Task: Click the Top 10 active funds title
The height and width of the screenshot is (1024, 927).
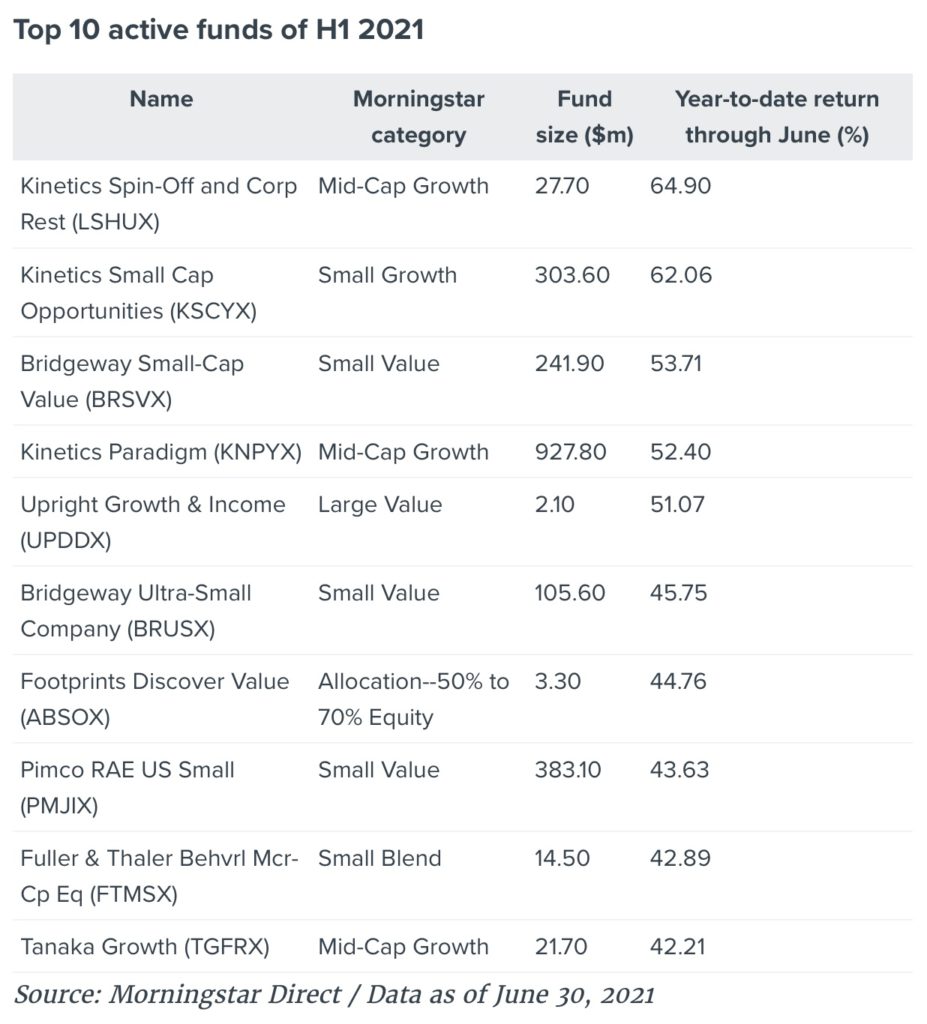Action: coord(219,30)
